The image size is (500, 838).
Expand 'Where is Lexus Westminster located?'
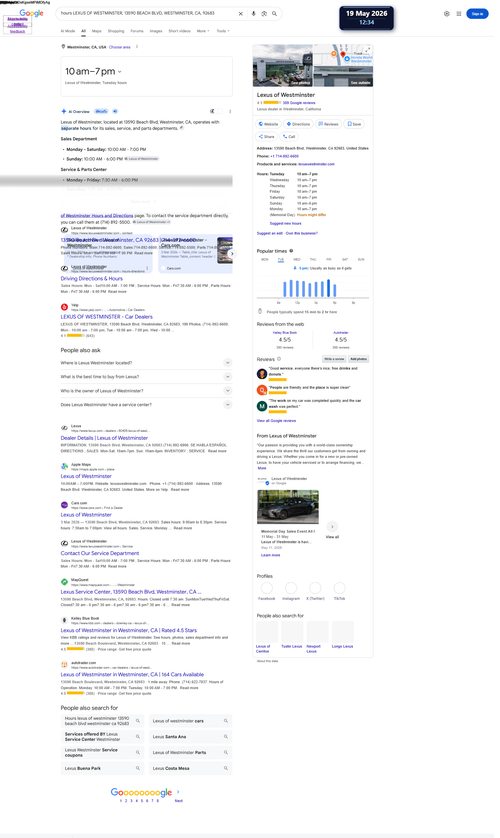pos(146,363)
